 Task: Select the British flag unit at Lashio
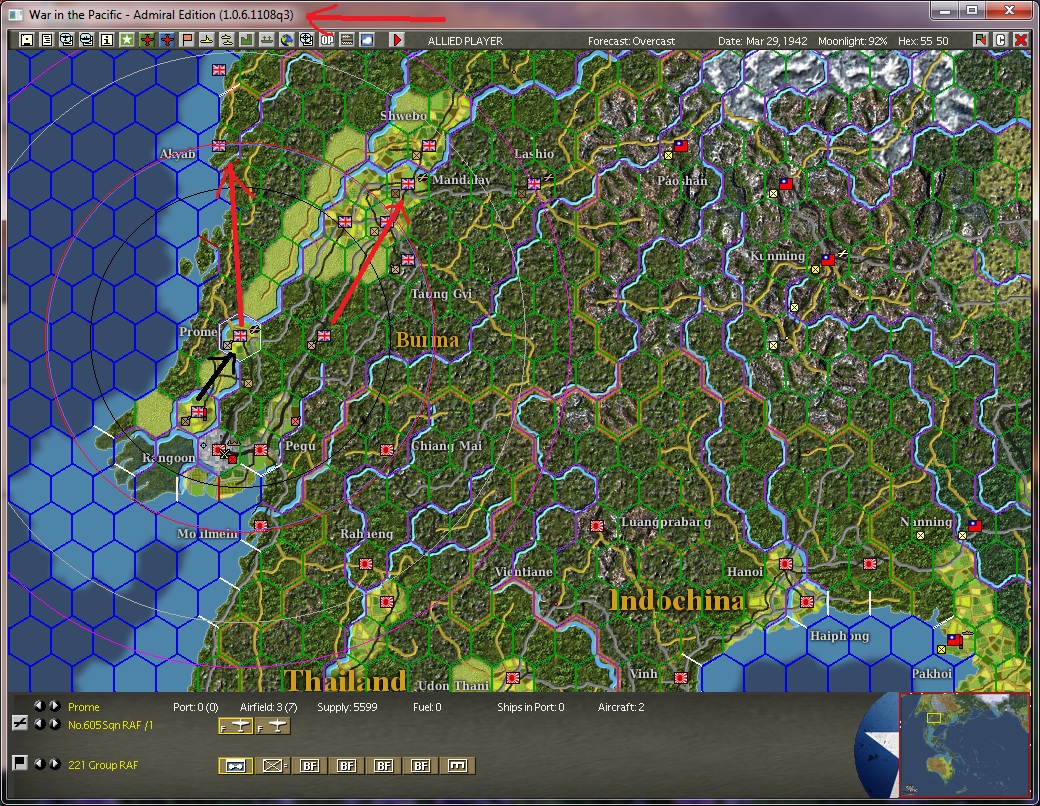click(534, 184)
